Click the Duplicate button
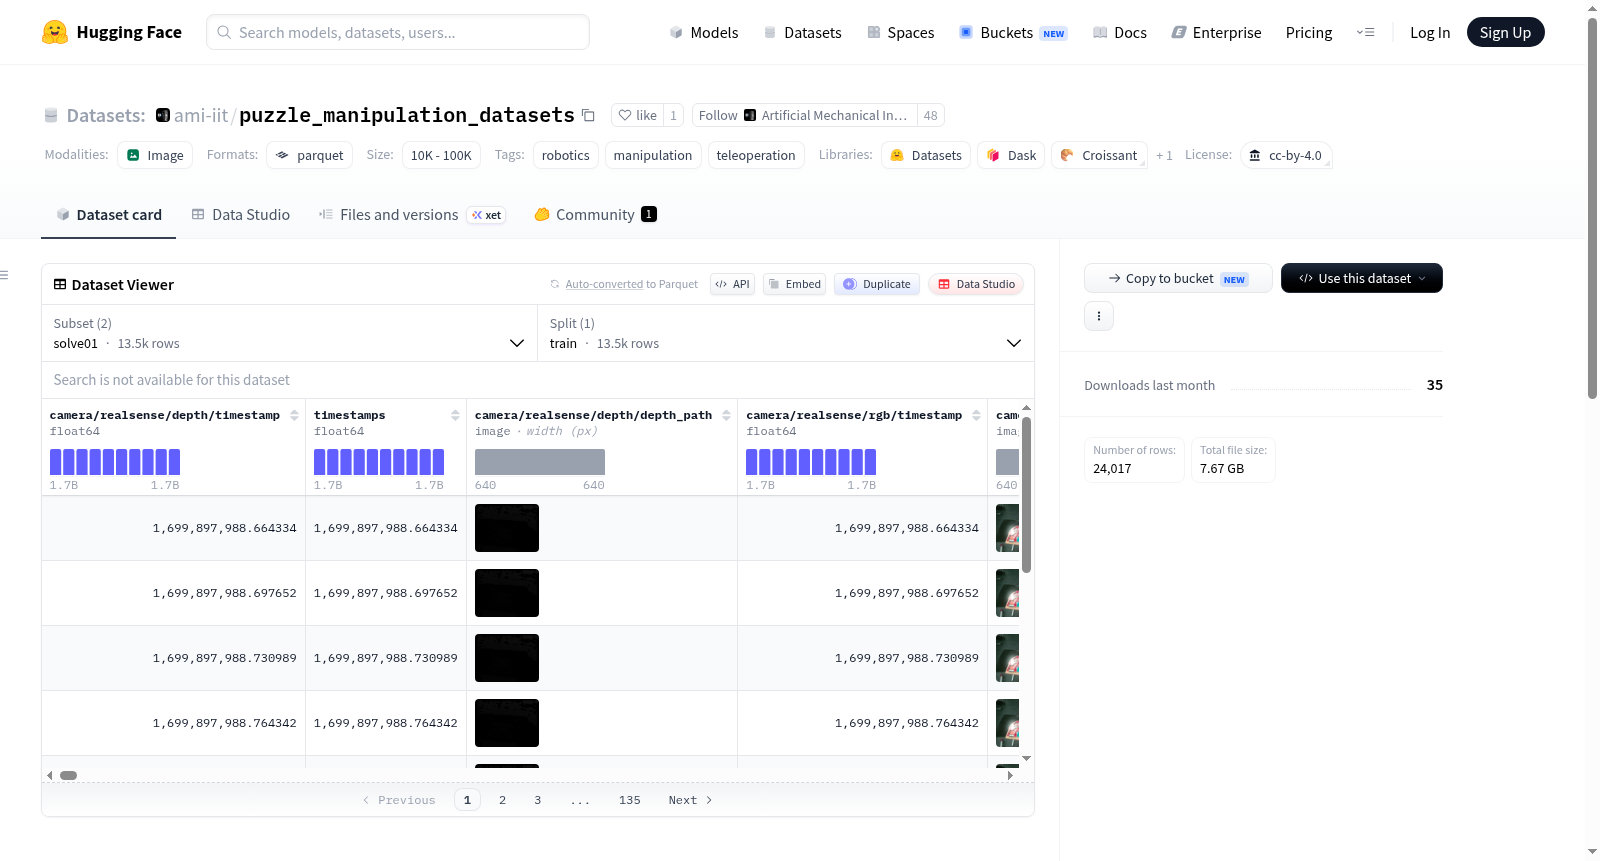The width and height of the screenshot is (1600, 861). [x=877, y=284]
